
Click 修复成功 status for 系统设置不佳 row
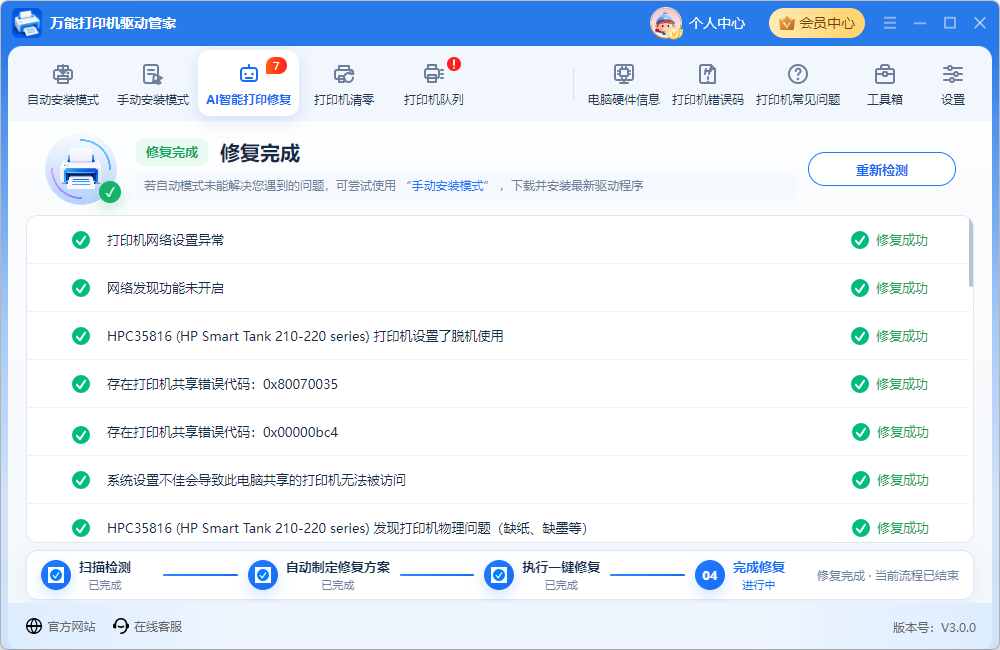coord(890,480)
